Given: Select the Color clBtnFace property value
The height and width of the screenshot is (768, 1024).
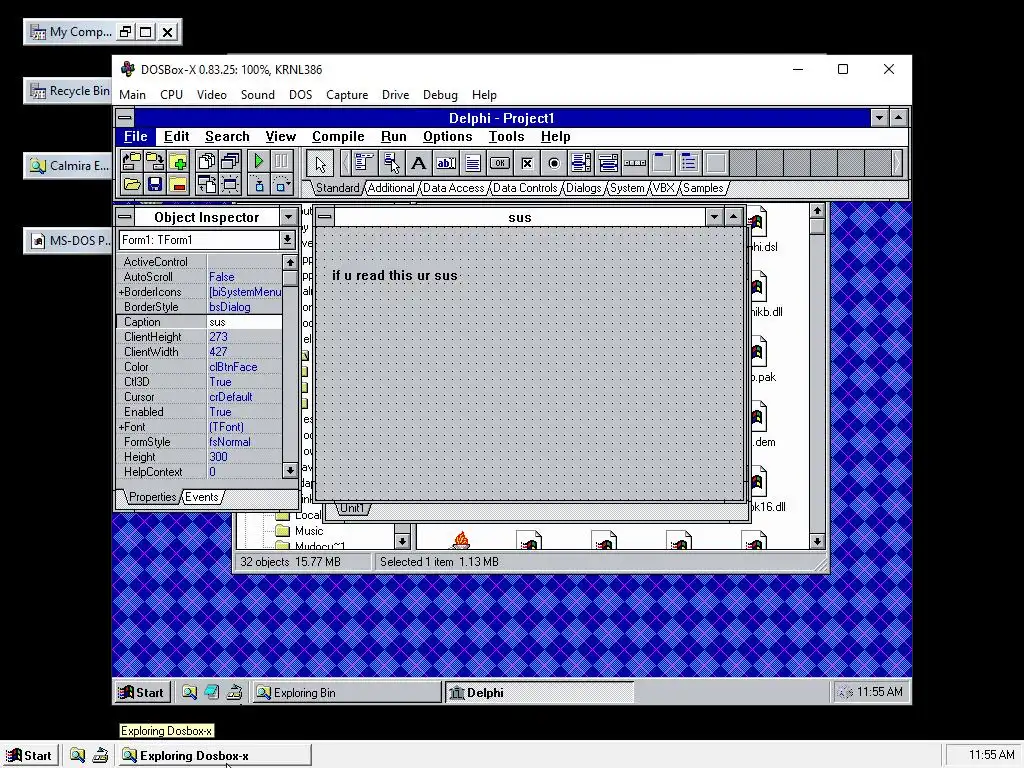Looking at the screenshot, I should [245, 367].
